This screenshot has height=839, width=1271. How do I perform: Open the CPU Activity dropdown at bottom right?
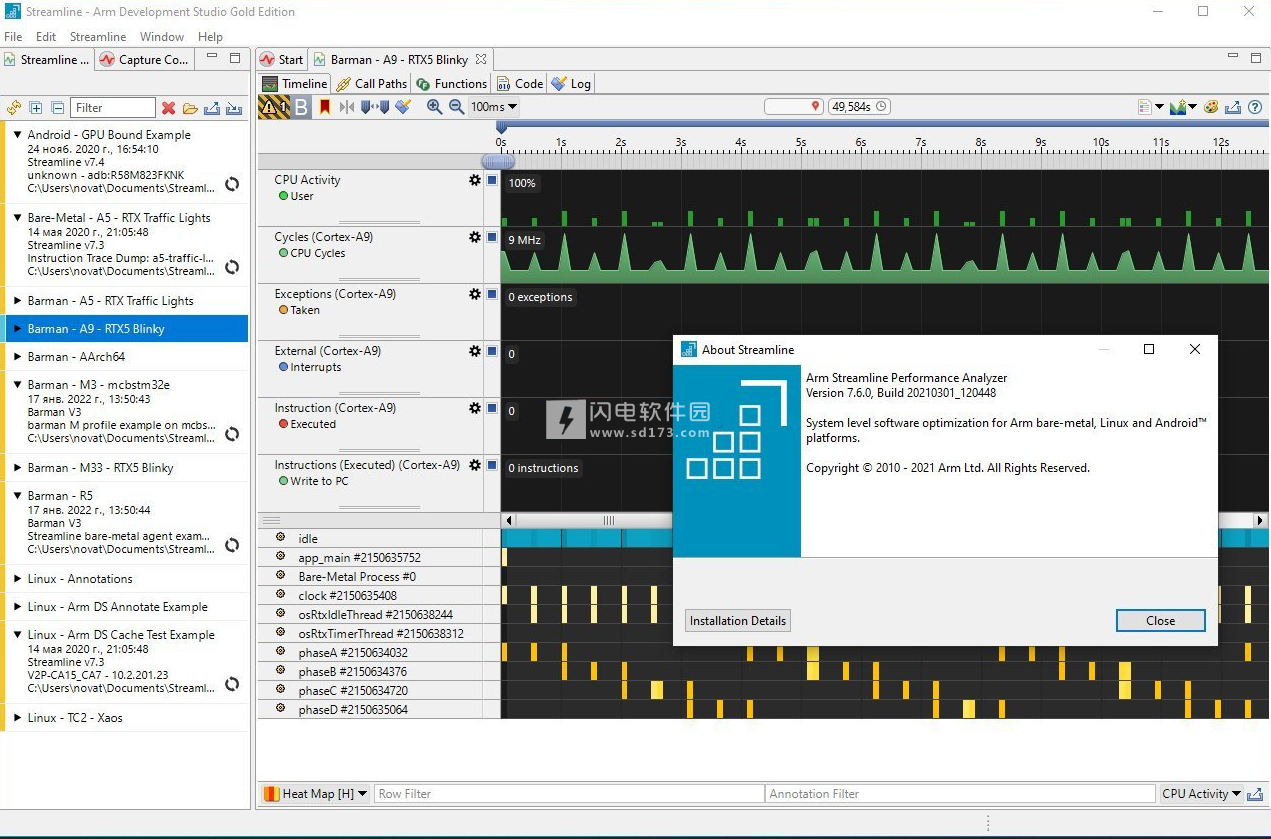click(1201, 794)
